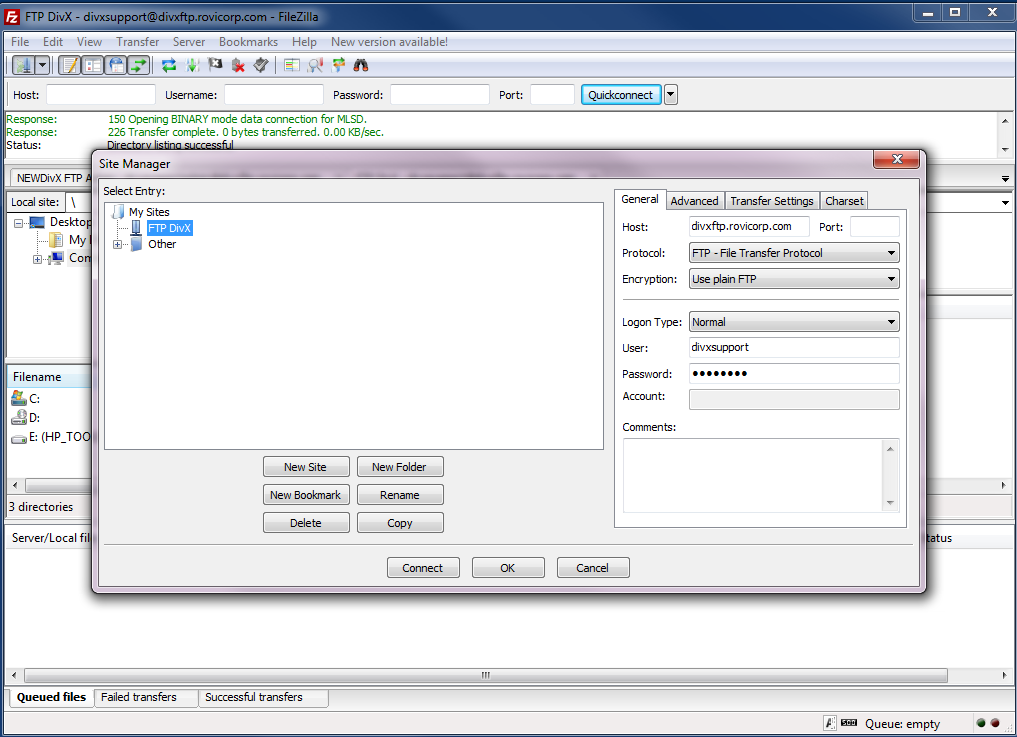This screenshot has width=1017, height=737.
Task: Focus the Quickconnect Password field
Action: [440, 95]
